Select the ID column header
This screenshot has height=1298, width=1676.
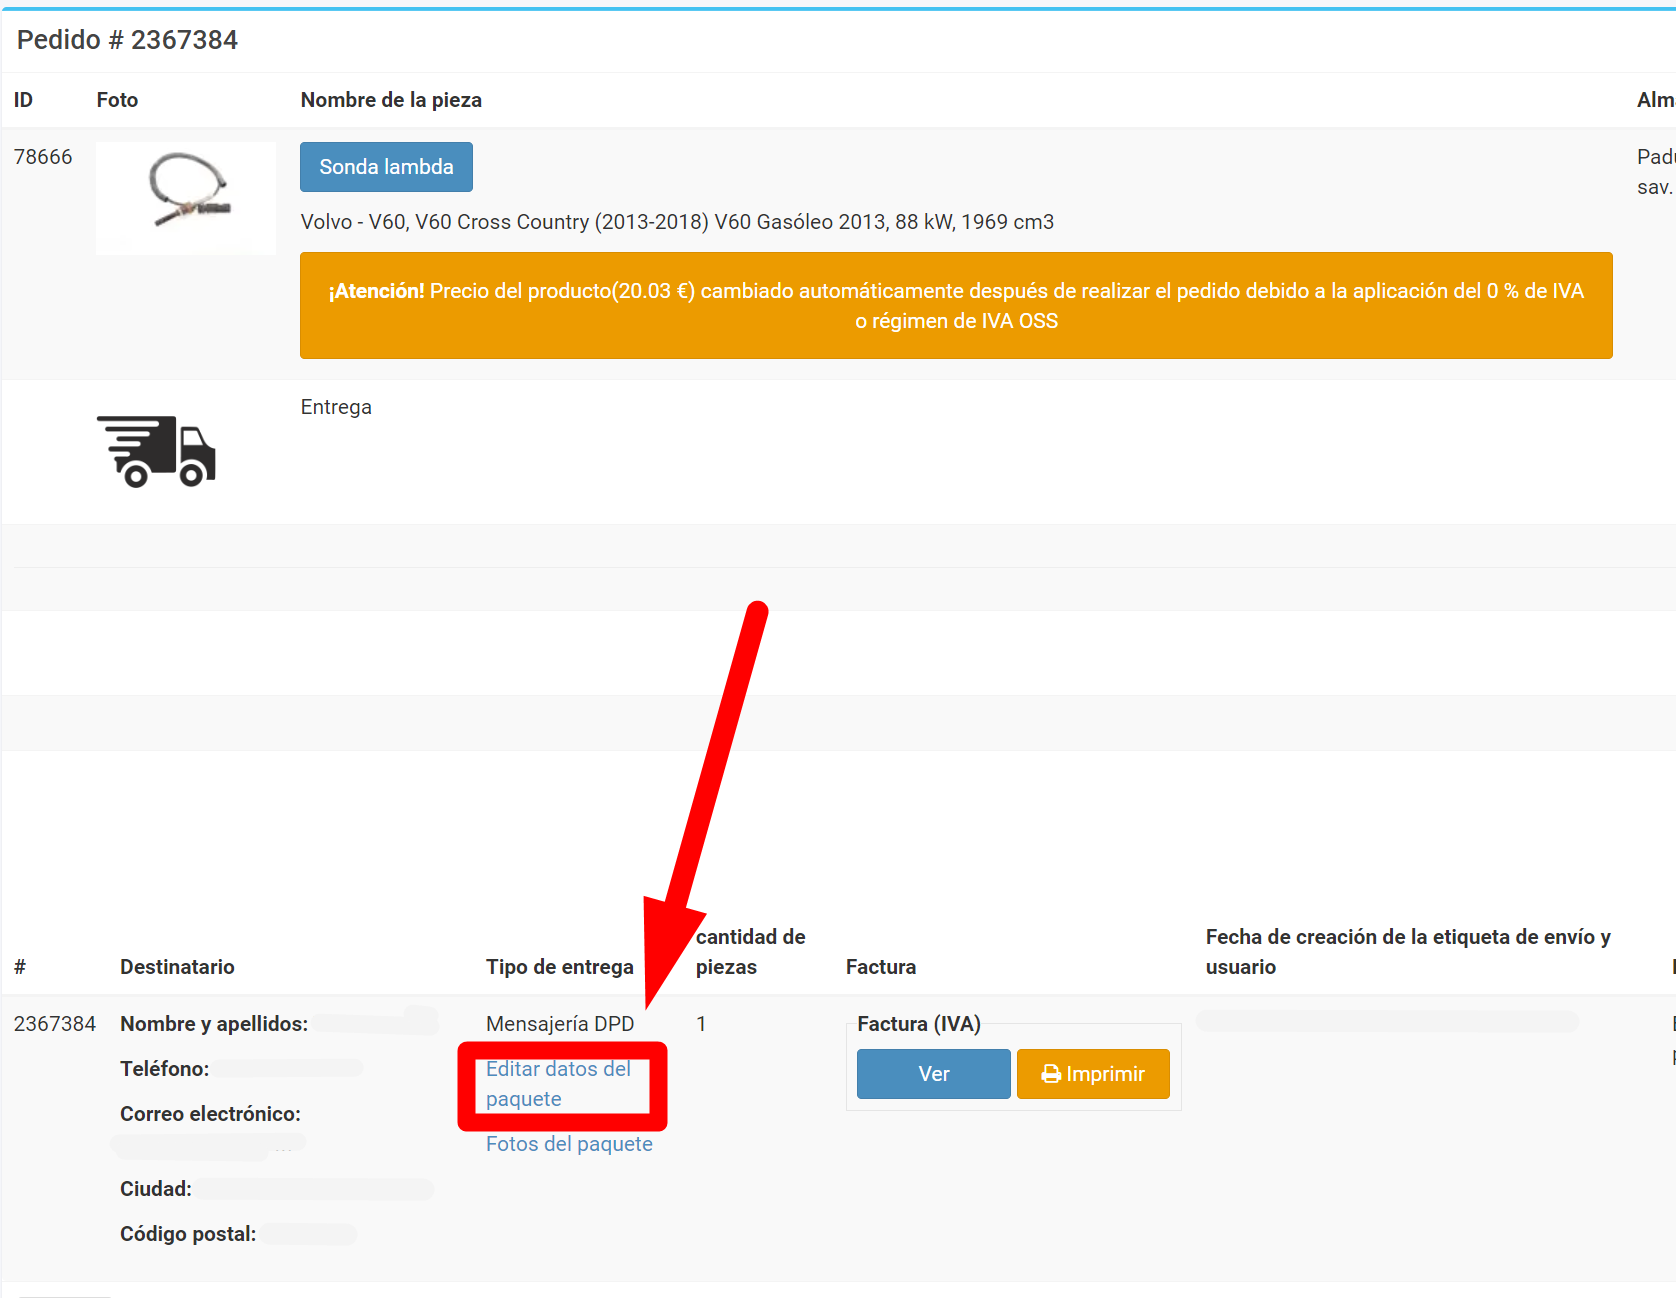pos(23,100)
